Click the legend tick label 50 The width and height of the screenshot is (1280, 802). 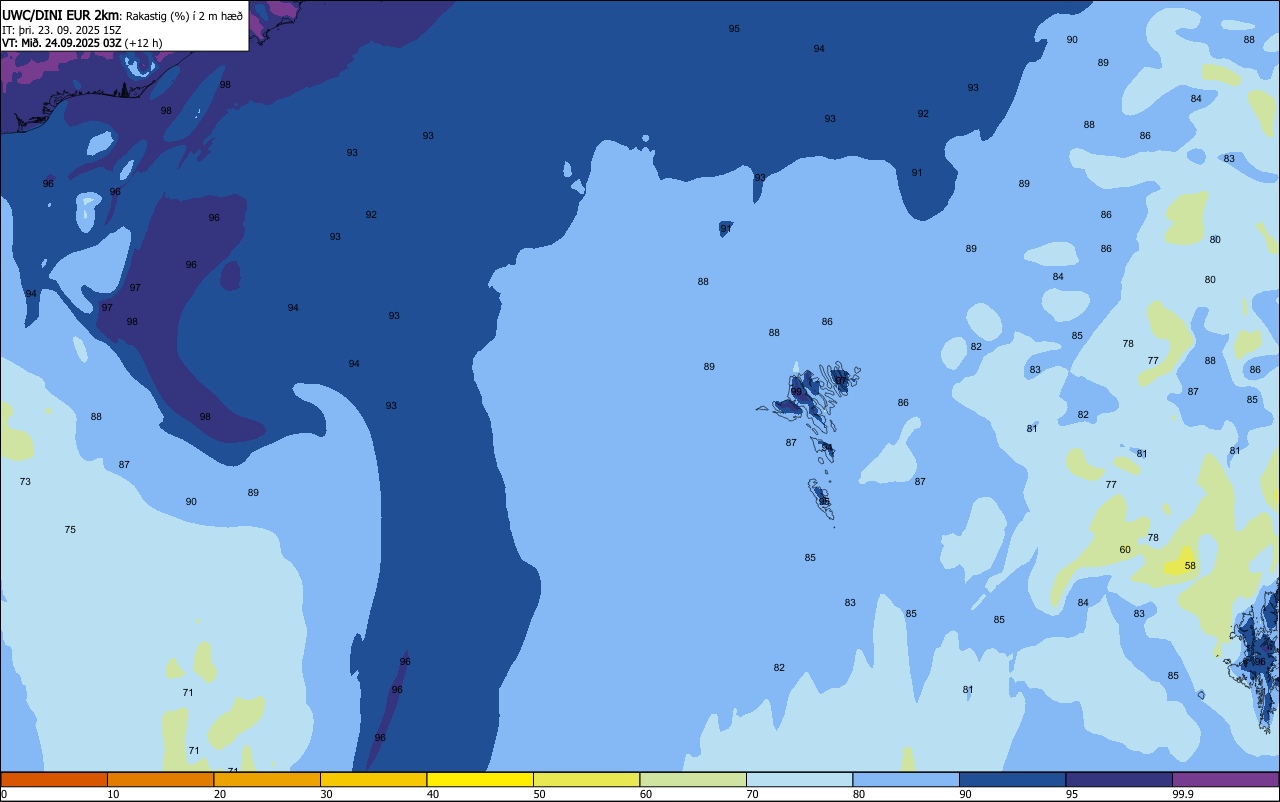539,794
